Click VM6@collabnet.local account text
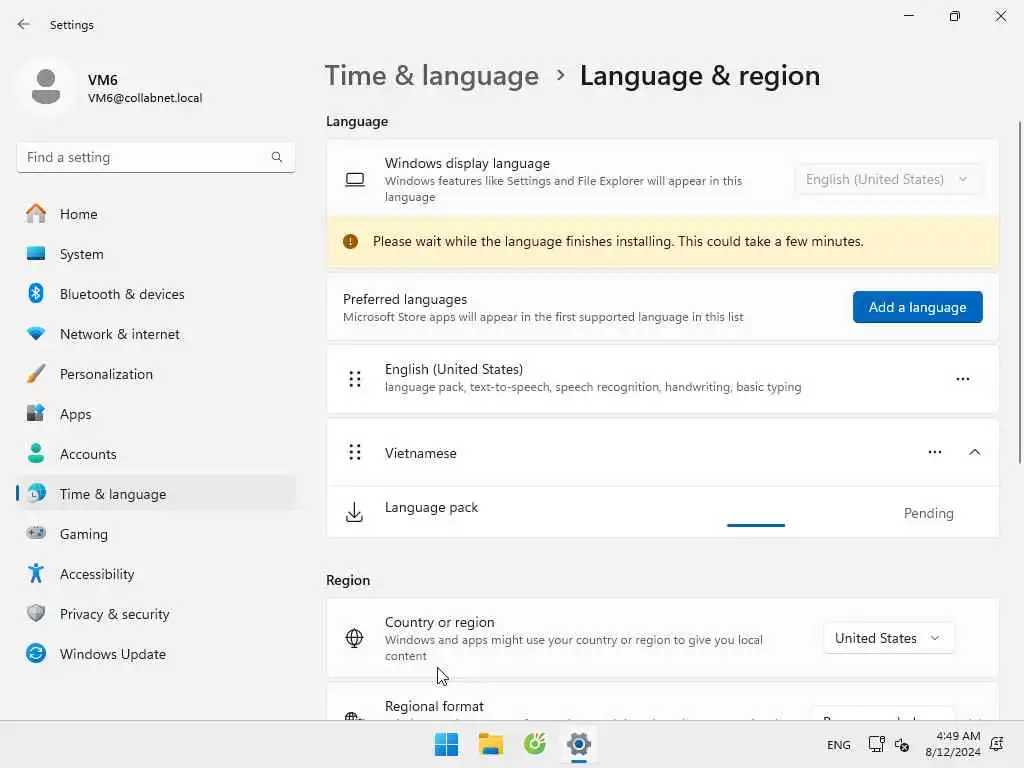1024x768 pixels. [x=145, y=98]
